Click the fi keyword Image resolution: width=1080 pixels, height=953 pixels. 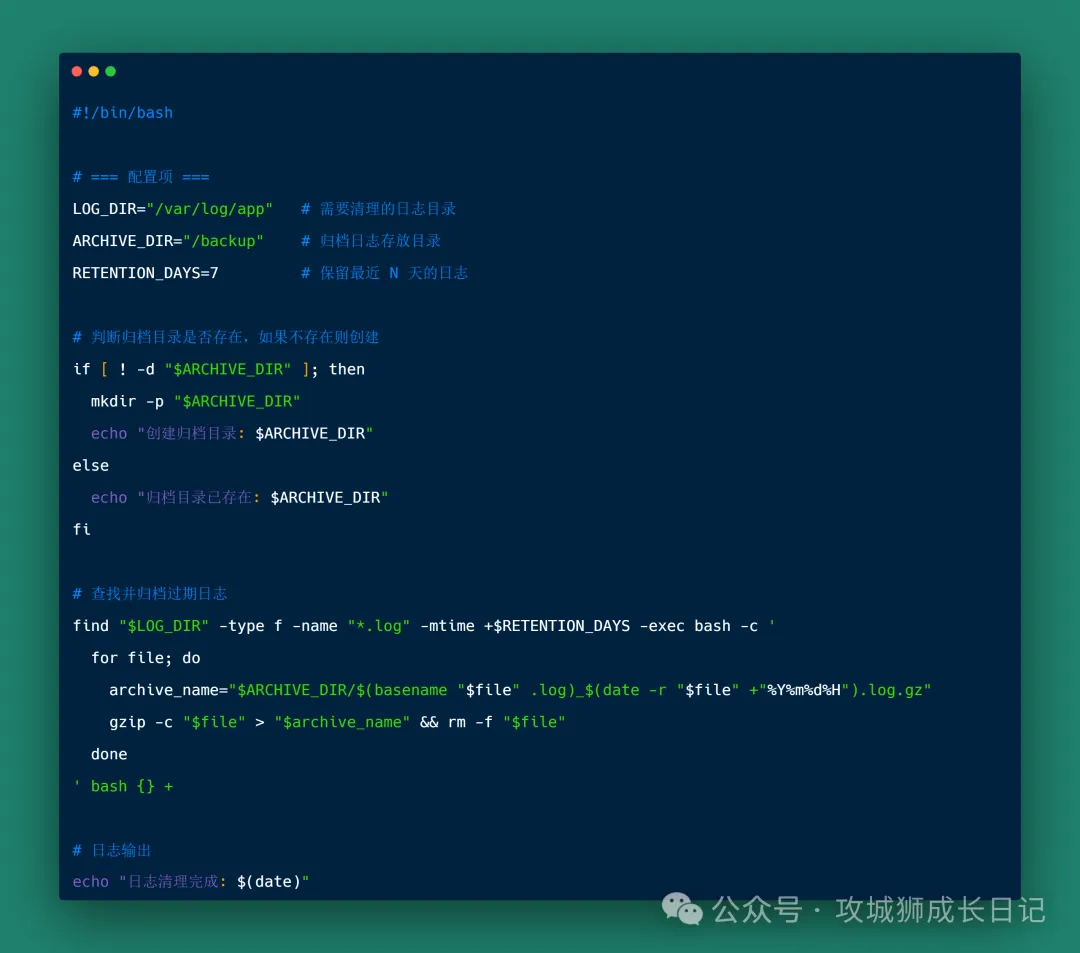coord(81,529)
